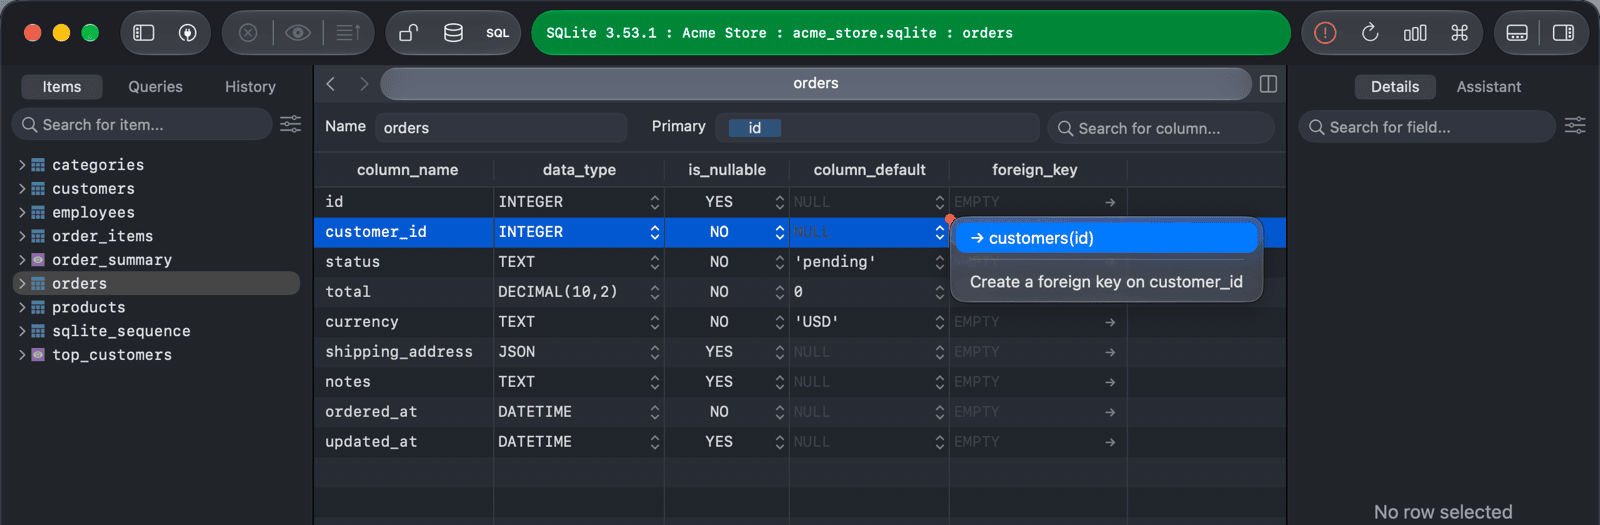Screen dimensions: 1600x525
Task: Click the connection plug icon in toolbar
Action: [187, 33]
